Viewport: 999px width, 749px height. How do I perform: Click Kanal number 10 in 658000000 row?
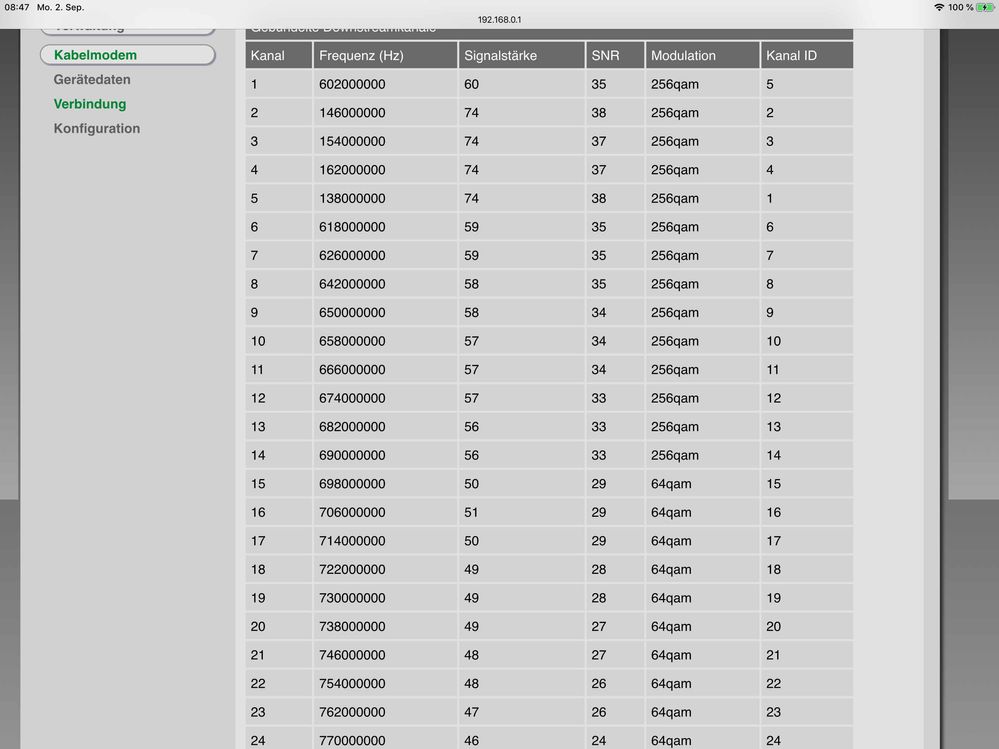click(x=279, y=341)
